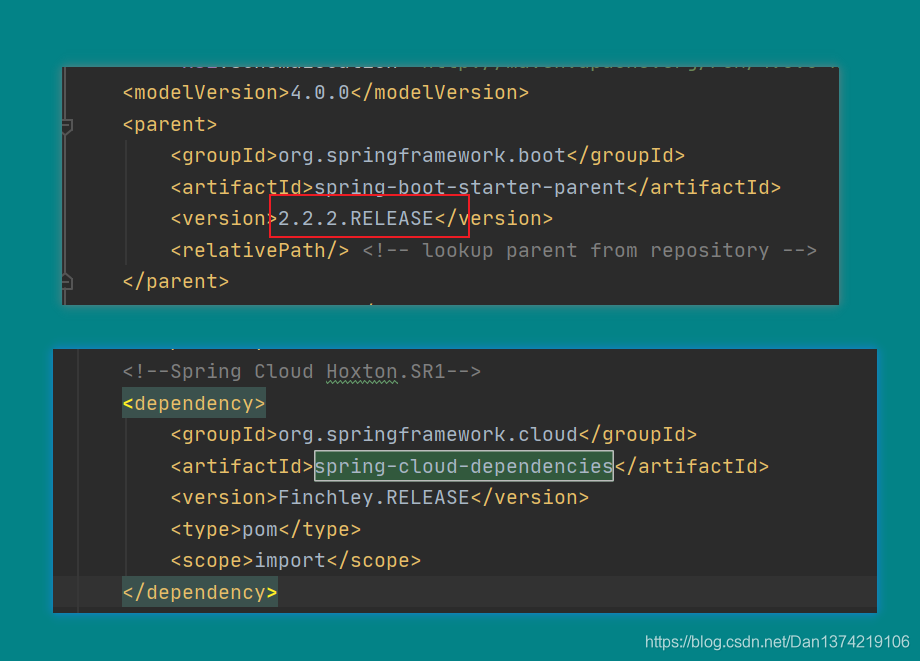Click the import scope line
This screenshot has width=920, height=661.
point(296,561)
